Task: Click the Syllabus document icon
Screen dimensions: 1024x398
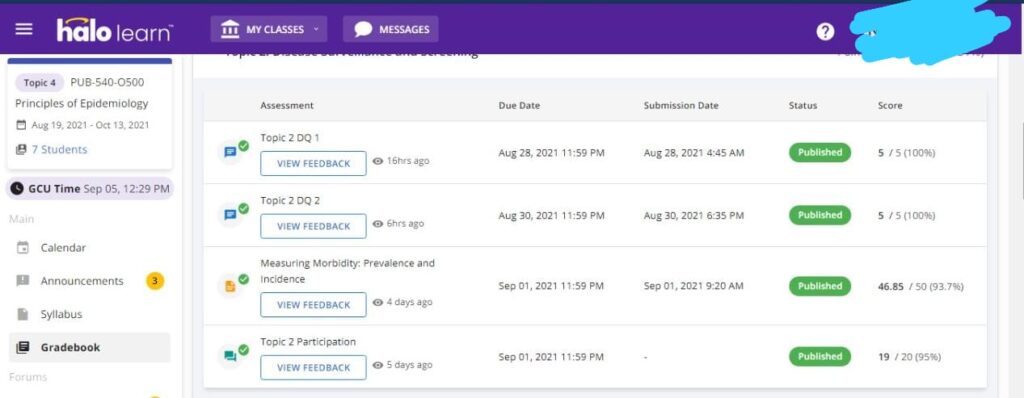Action: (x=23, y=314)
